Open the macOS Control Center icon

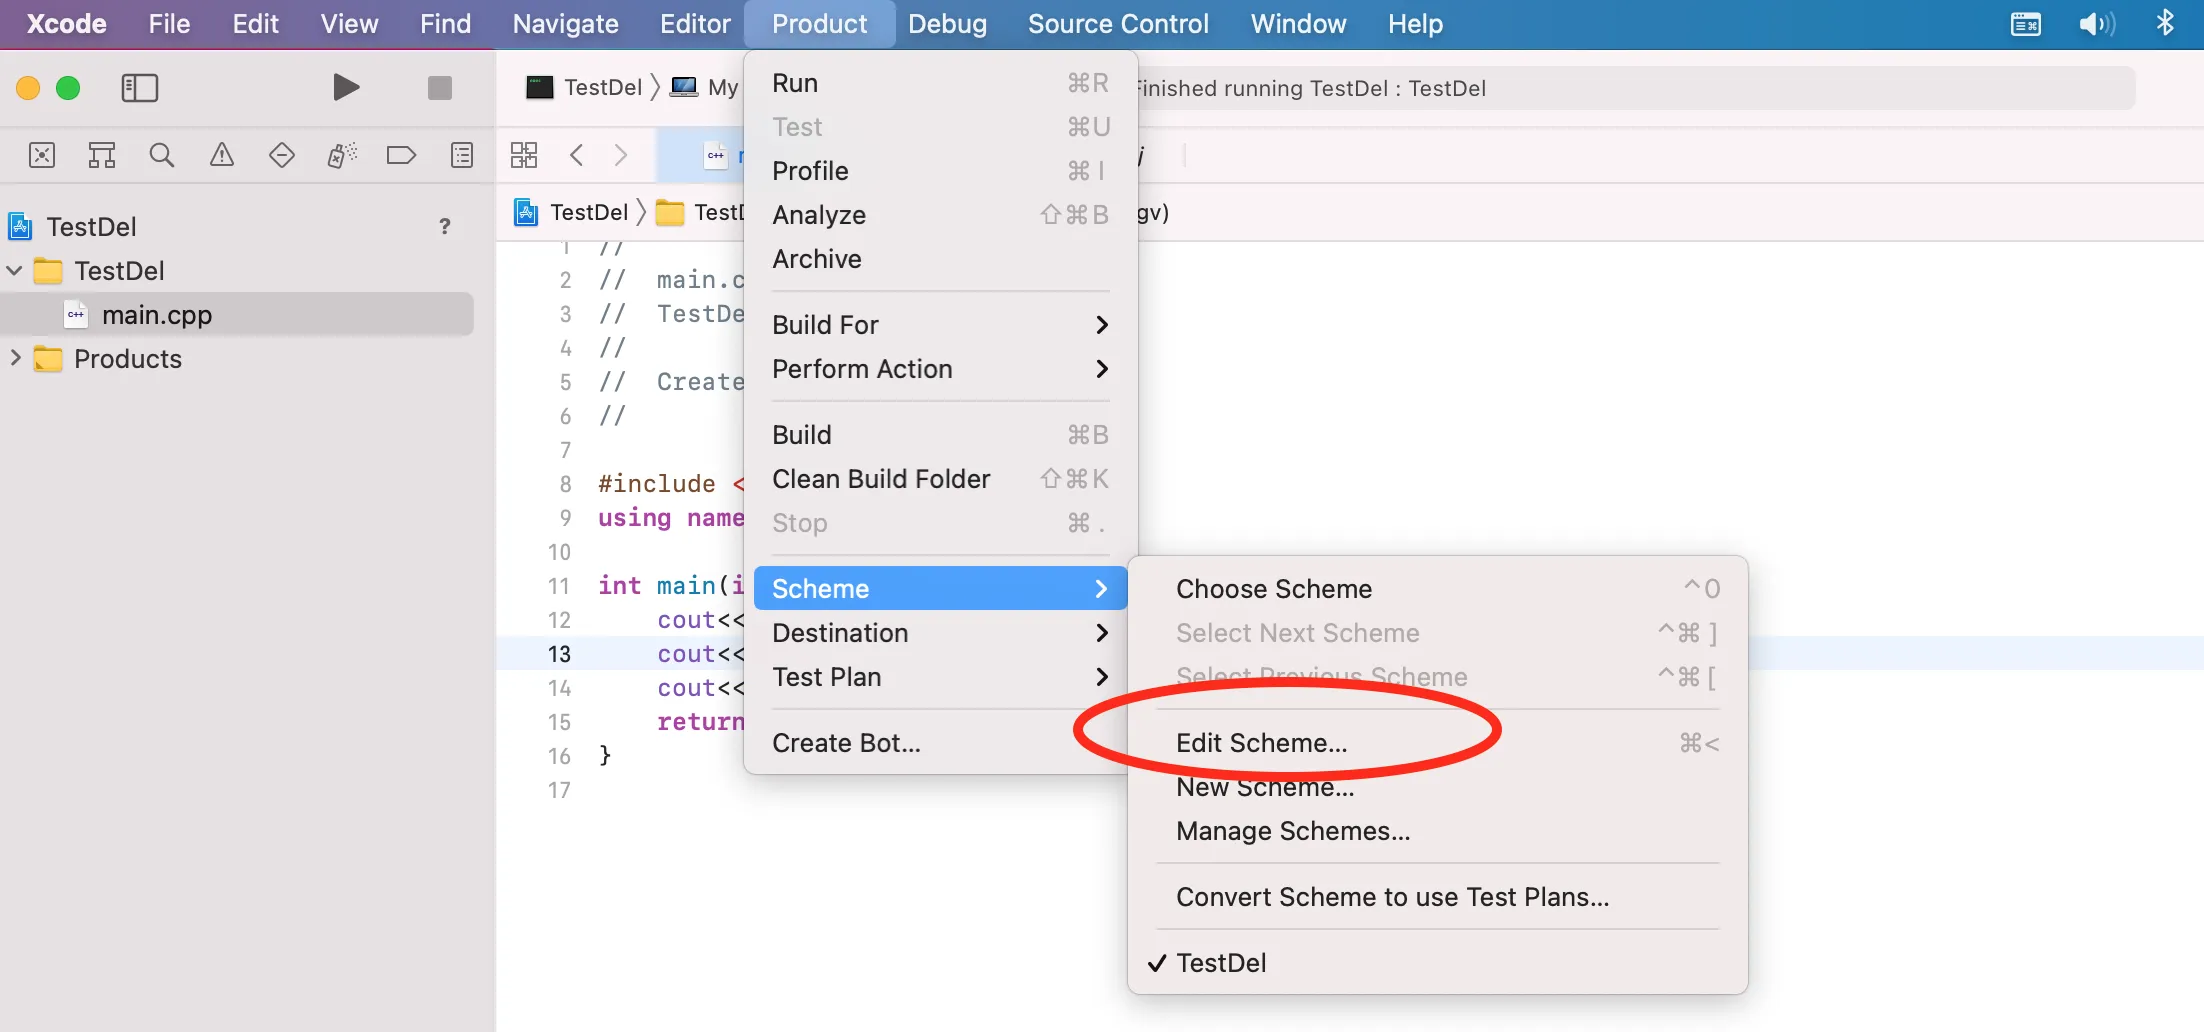(2026, 24)
